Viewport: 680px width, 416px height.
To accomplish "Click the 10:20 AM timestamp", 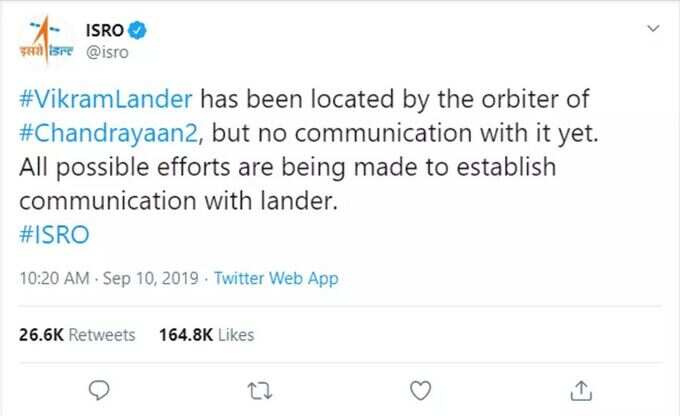I will point(54,278).
